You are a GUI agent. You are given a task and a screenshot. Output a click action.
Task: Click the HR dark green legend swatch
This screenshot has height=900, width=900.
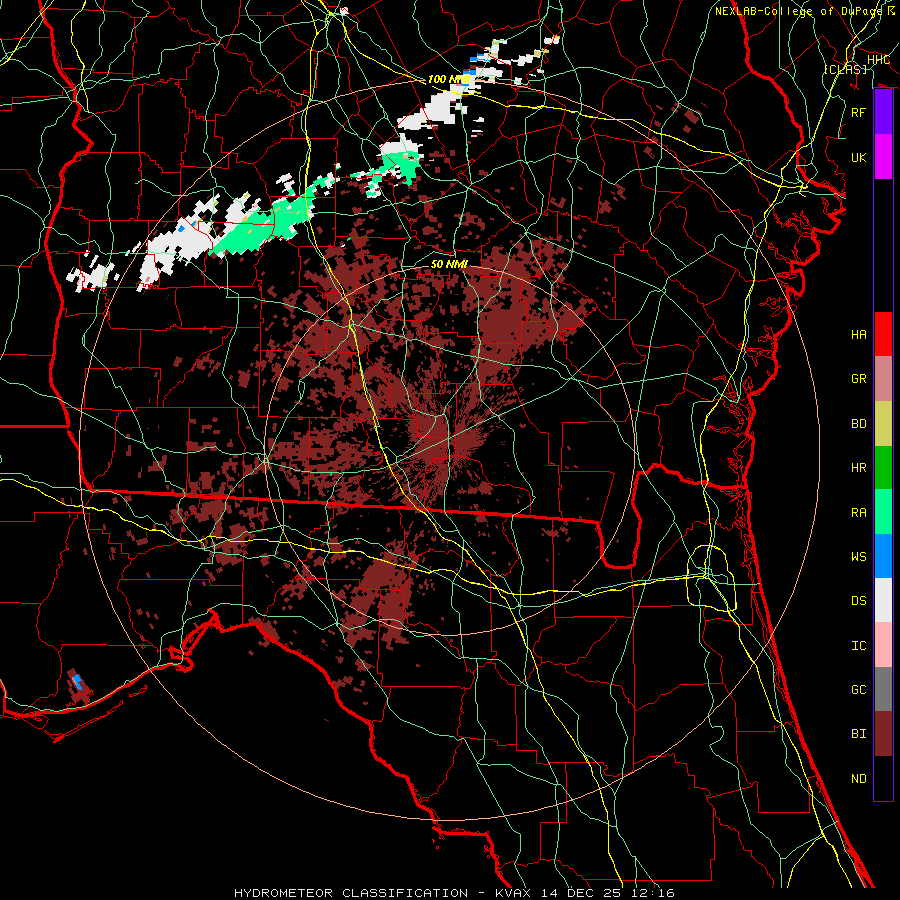[883, 468]
